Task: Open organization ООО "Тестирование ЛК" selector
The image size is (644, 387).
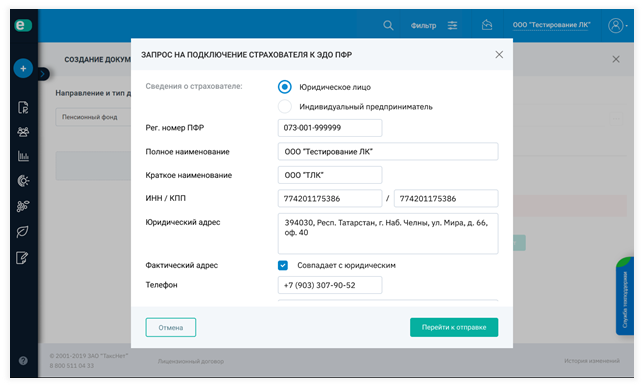Action: pos(551,25)
